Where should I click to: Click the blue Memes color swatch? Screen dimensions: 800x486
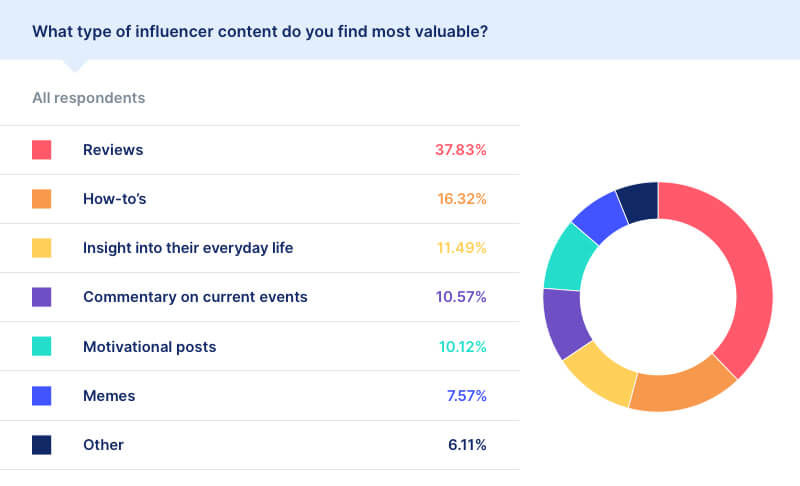point(41,396)
